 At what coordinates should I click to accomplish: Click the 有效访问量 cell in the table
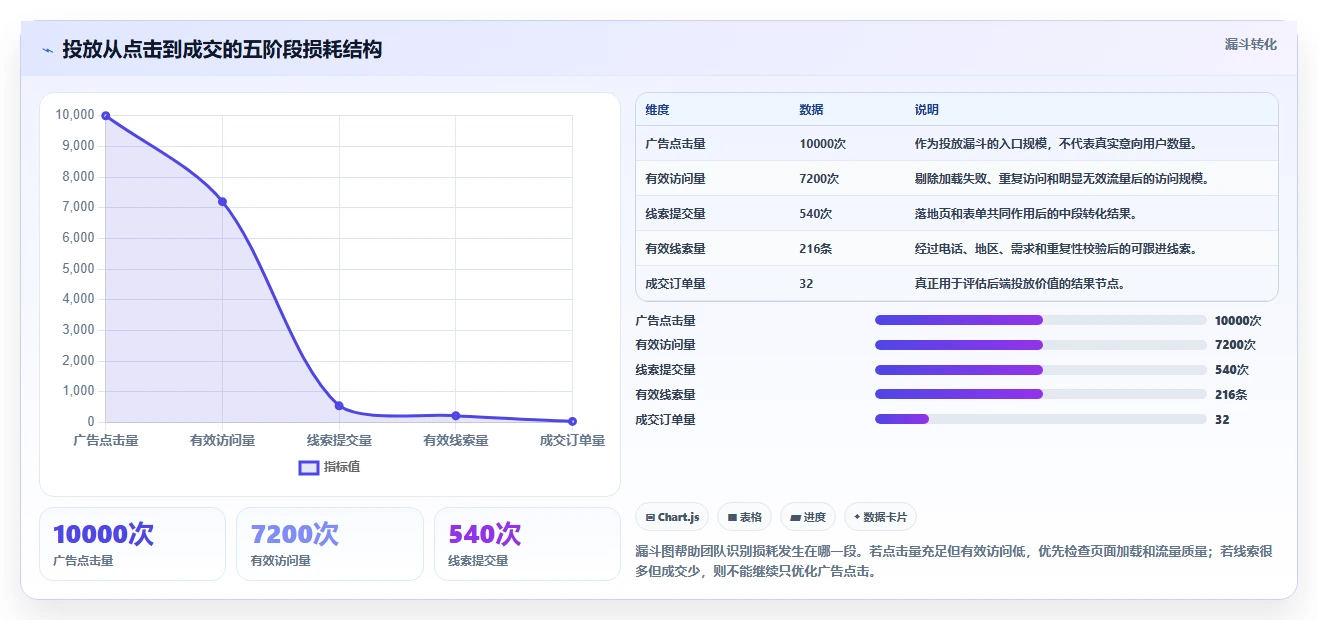(x=675, y=179)
